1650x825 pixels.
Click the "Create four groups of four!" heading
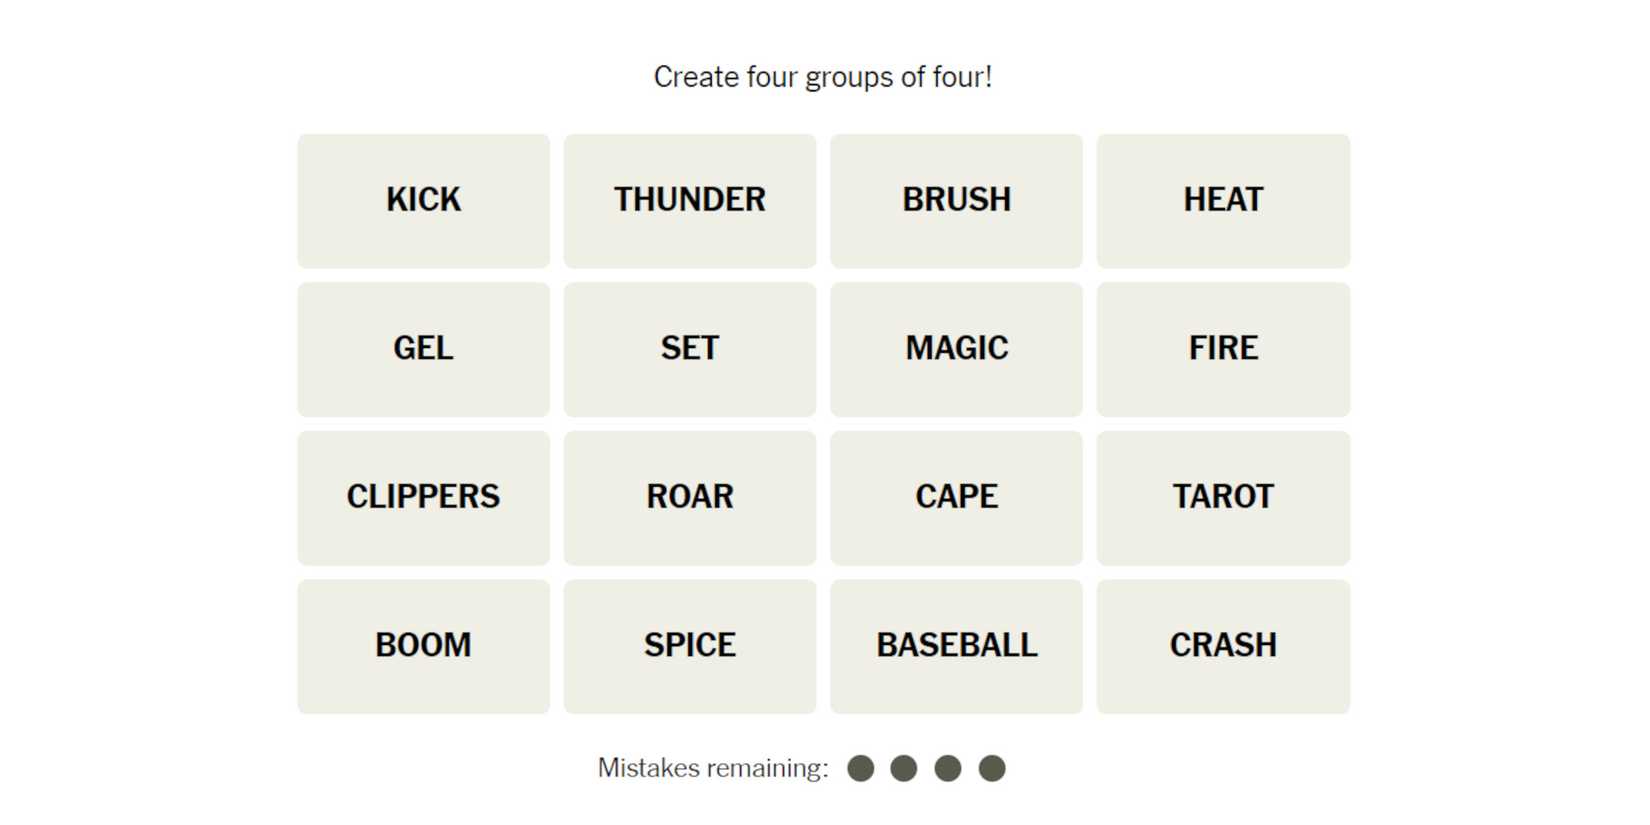(823, 77)
